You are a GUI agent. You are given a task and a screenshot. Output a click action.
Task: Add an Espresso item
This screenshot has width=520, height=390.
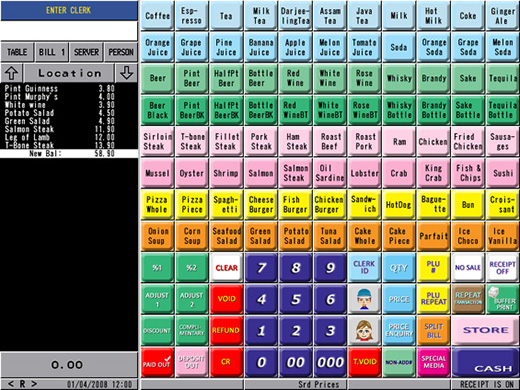192,16
